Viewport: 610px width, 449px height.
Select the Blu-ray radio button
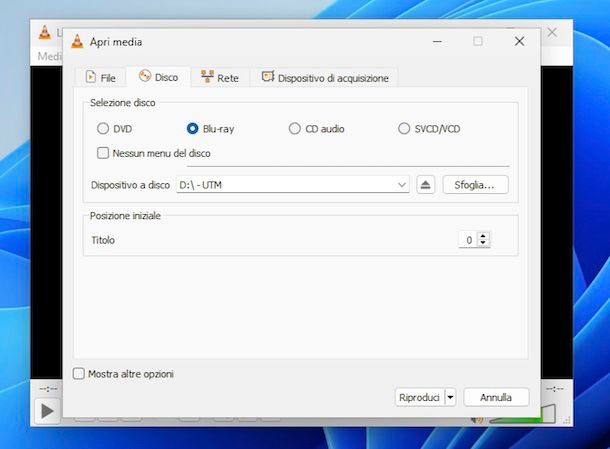click(x=194, y=129)
